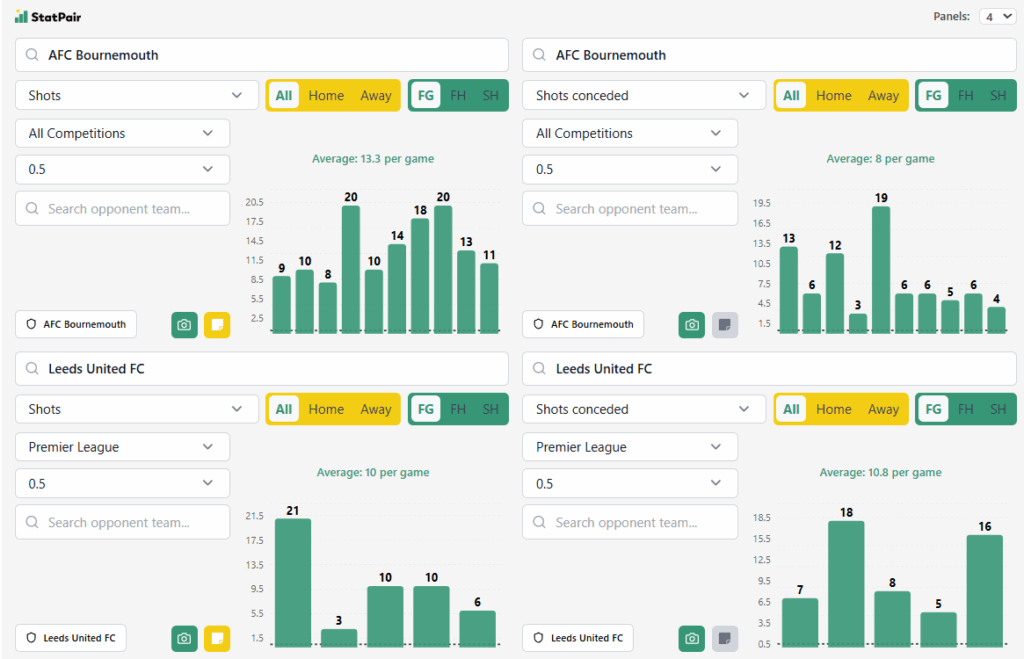Click the opponent search magnifier in the Leeds Shots conceded panel
This screenshot has height=659, width=1024.
(x=539, y=522)
